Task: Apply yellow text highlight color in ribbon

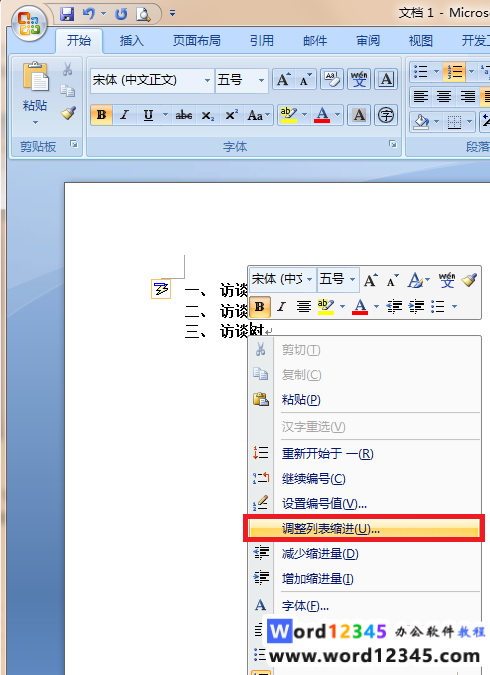Action: click(288, 115)
